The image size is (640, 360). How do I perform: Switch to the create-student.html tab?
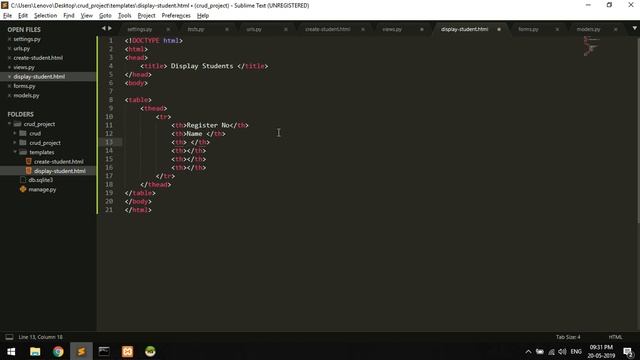click(x=327, y=29)
